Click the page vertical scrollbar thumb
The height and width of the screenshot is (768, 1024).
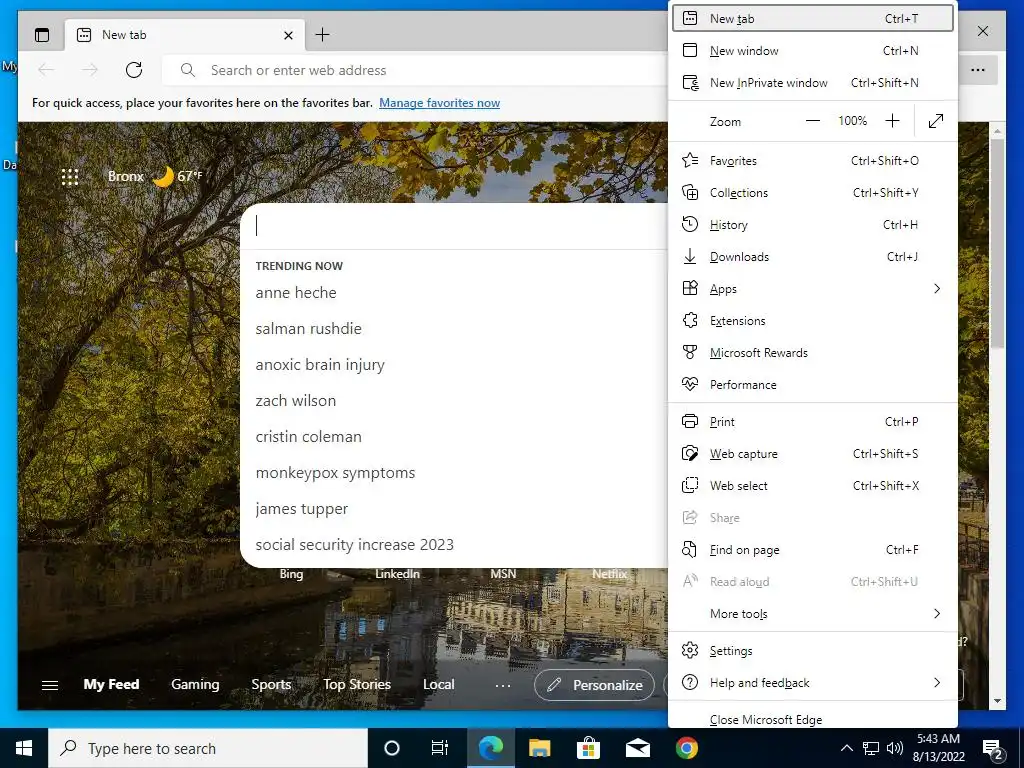pos(997,243)
